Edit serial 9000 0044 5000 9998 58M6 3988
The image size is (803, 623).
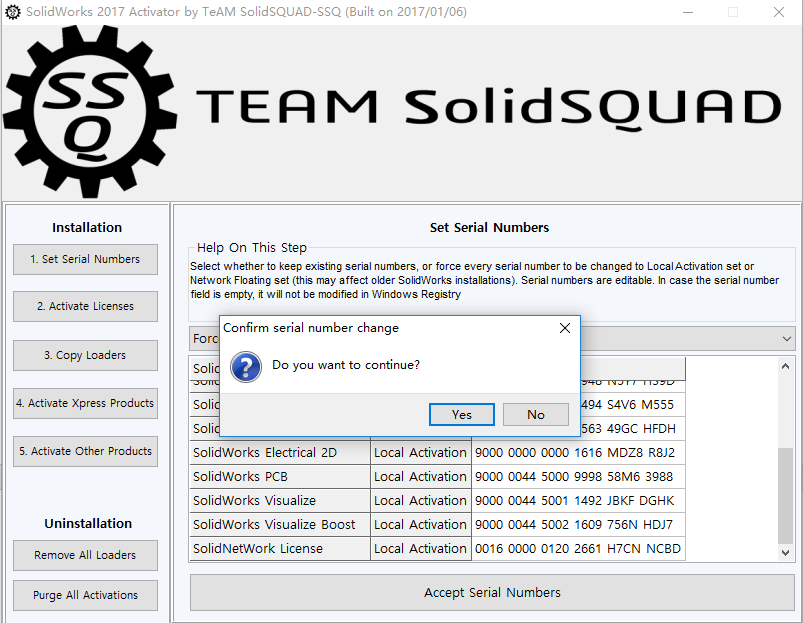point(578,477)
